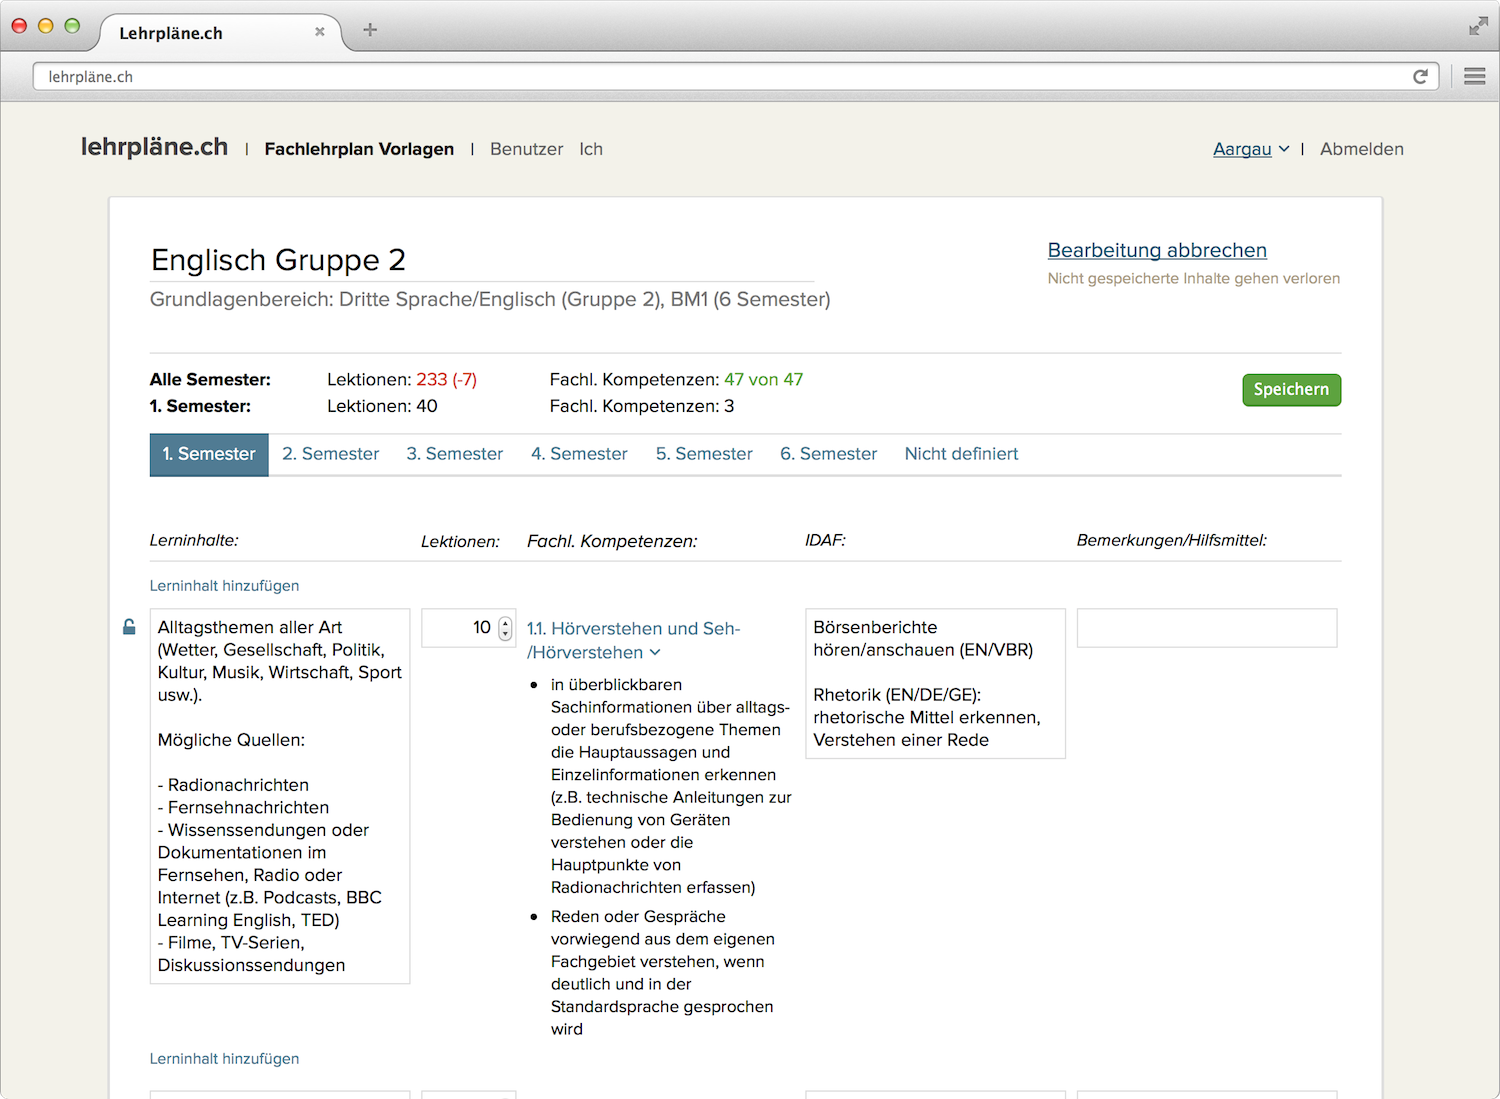Click the Lerninhalte: column header
The height and width of the screenshot is (1099, 1500).
[x=194, y=540]
